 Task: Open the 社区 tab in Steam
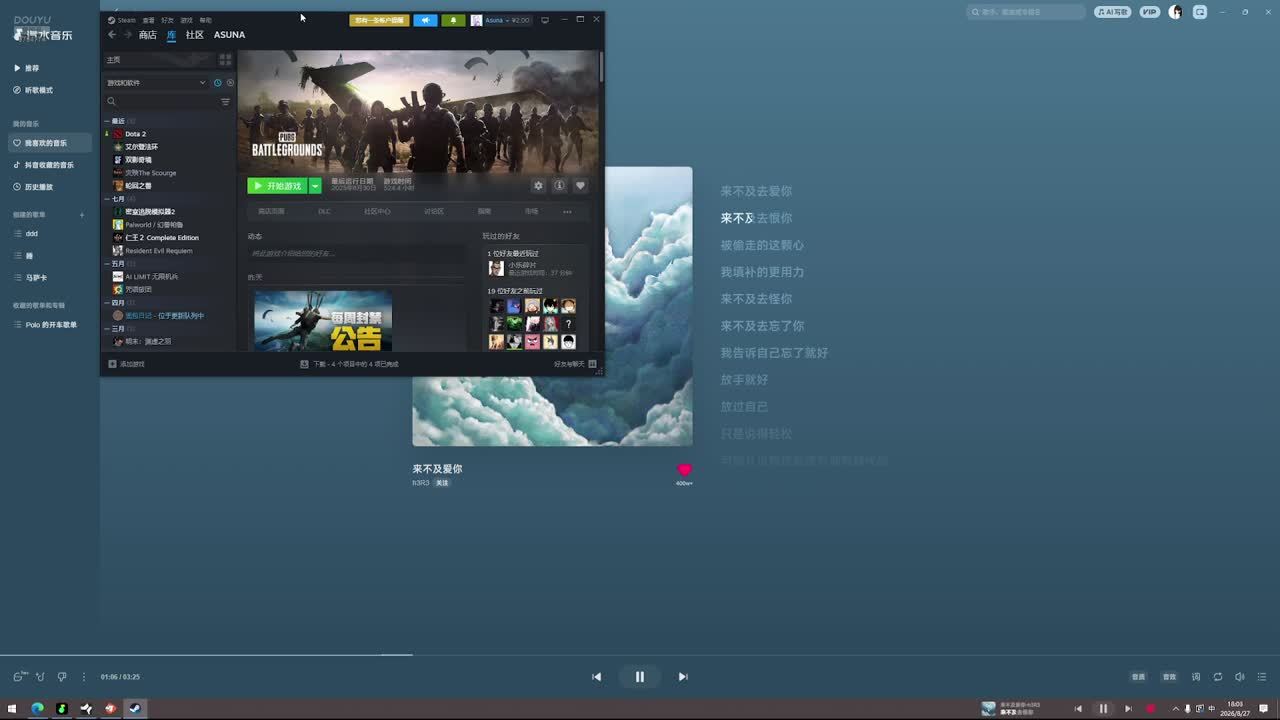coord(194,35)
